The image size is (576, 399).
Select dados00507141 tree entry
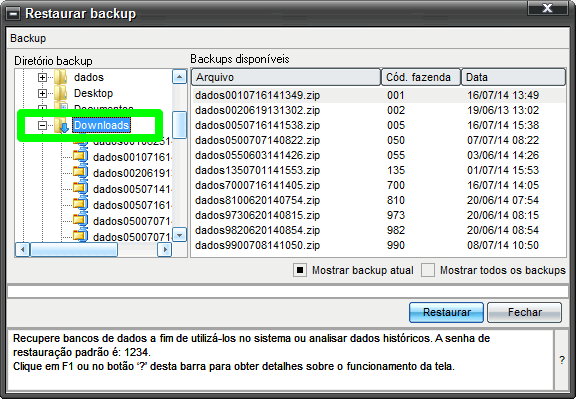(x=132, y=189)
